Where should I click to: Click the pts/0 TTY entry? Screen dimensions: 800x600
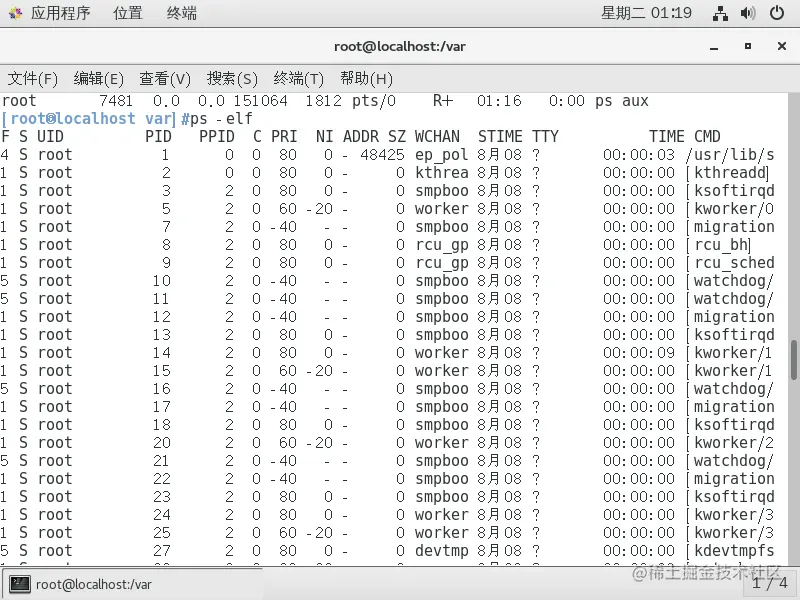click(373, 101)
